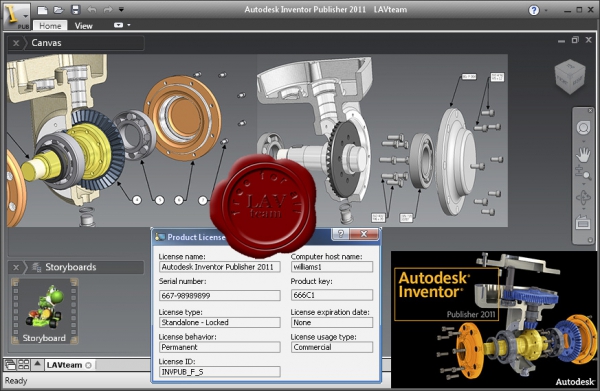
Task: Click the License behavior field Permanent
Action: coord(220,347)
